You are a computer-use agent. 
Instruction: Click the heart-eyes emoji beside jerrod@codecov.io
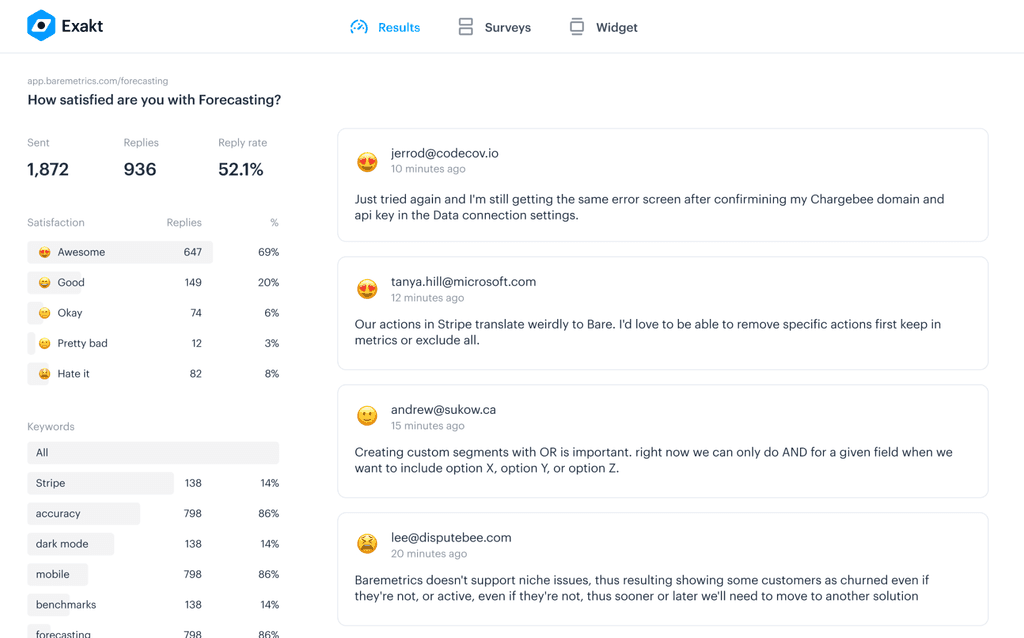(367, 161)
